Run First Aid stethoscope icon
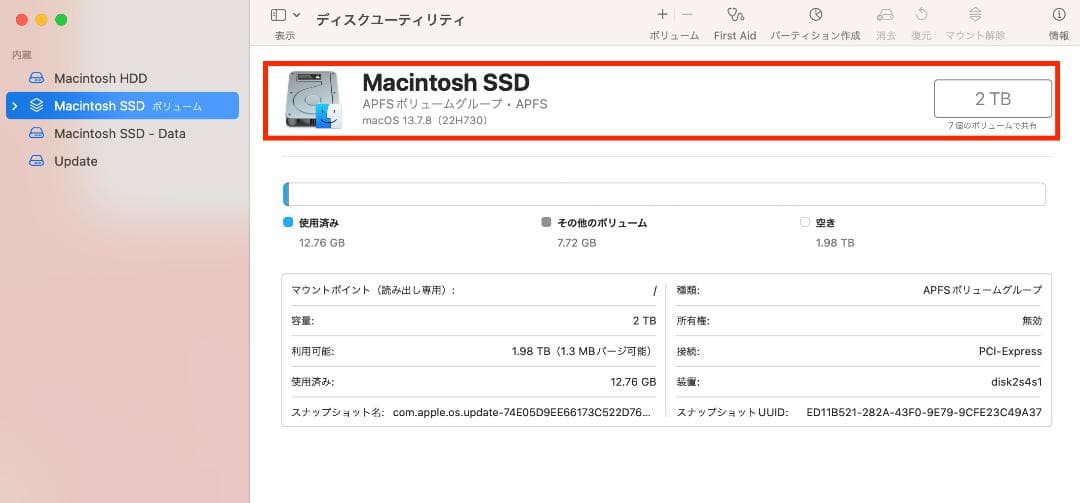The image size is (1080, 503). pyautogui.click(x=735, y=14)
